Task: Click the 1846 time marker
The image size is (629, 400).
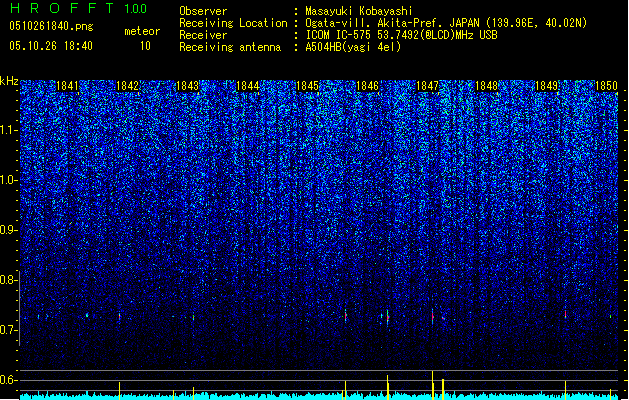Action: pos(367,86)
